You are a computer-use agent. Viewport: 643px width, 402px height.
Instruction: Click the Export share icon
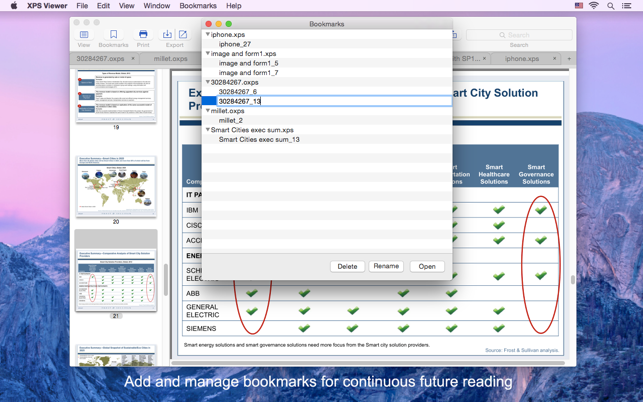(183, 34)
